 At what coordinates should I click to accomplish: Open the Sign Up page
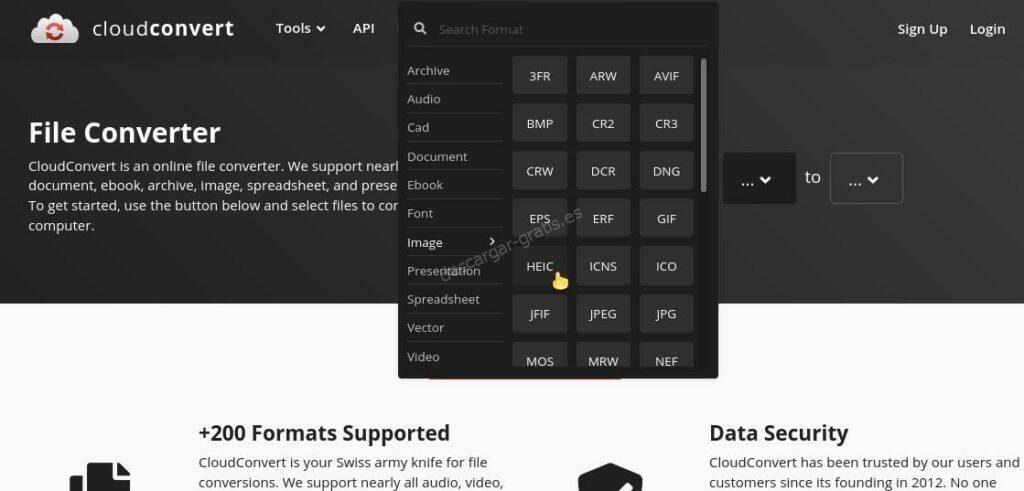click(x=922, y=29)
